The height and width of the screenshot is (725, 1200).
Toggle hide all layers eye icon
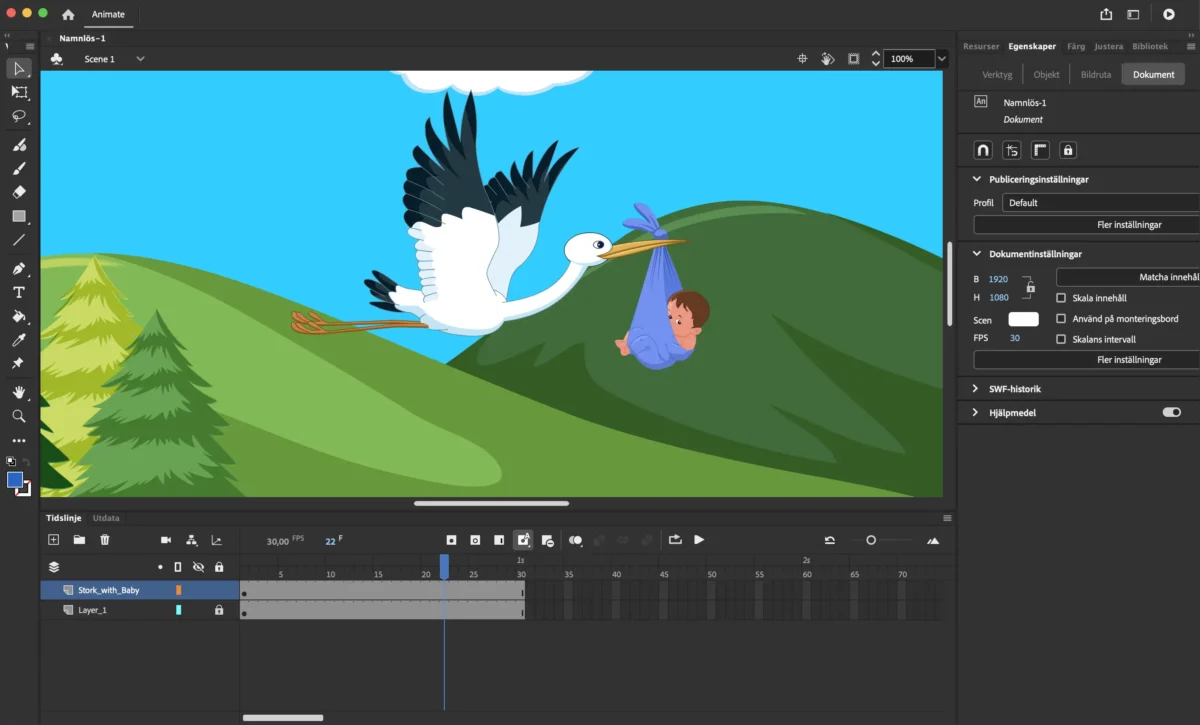[x=198, y=567]
